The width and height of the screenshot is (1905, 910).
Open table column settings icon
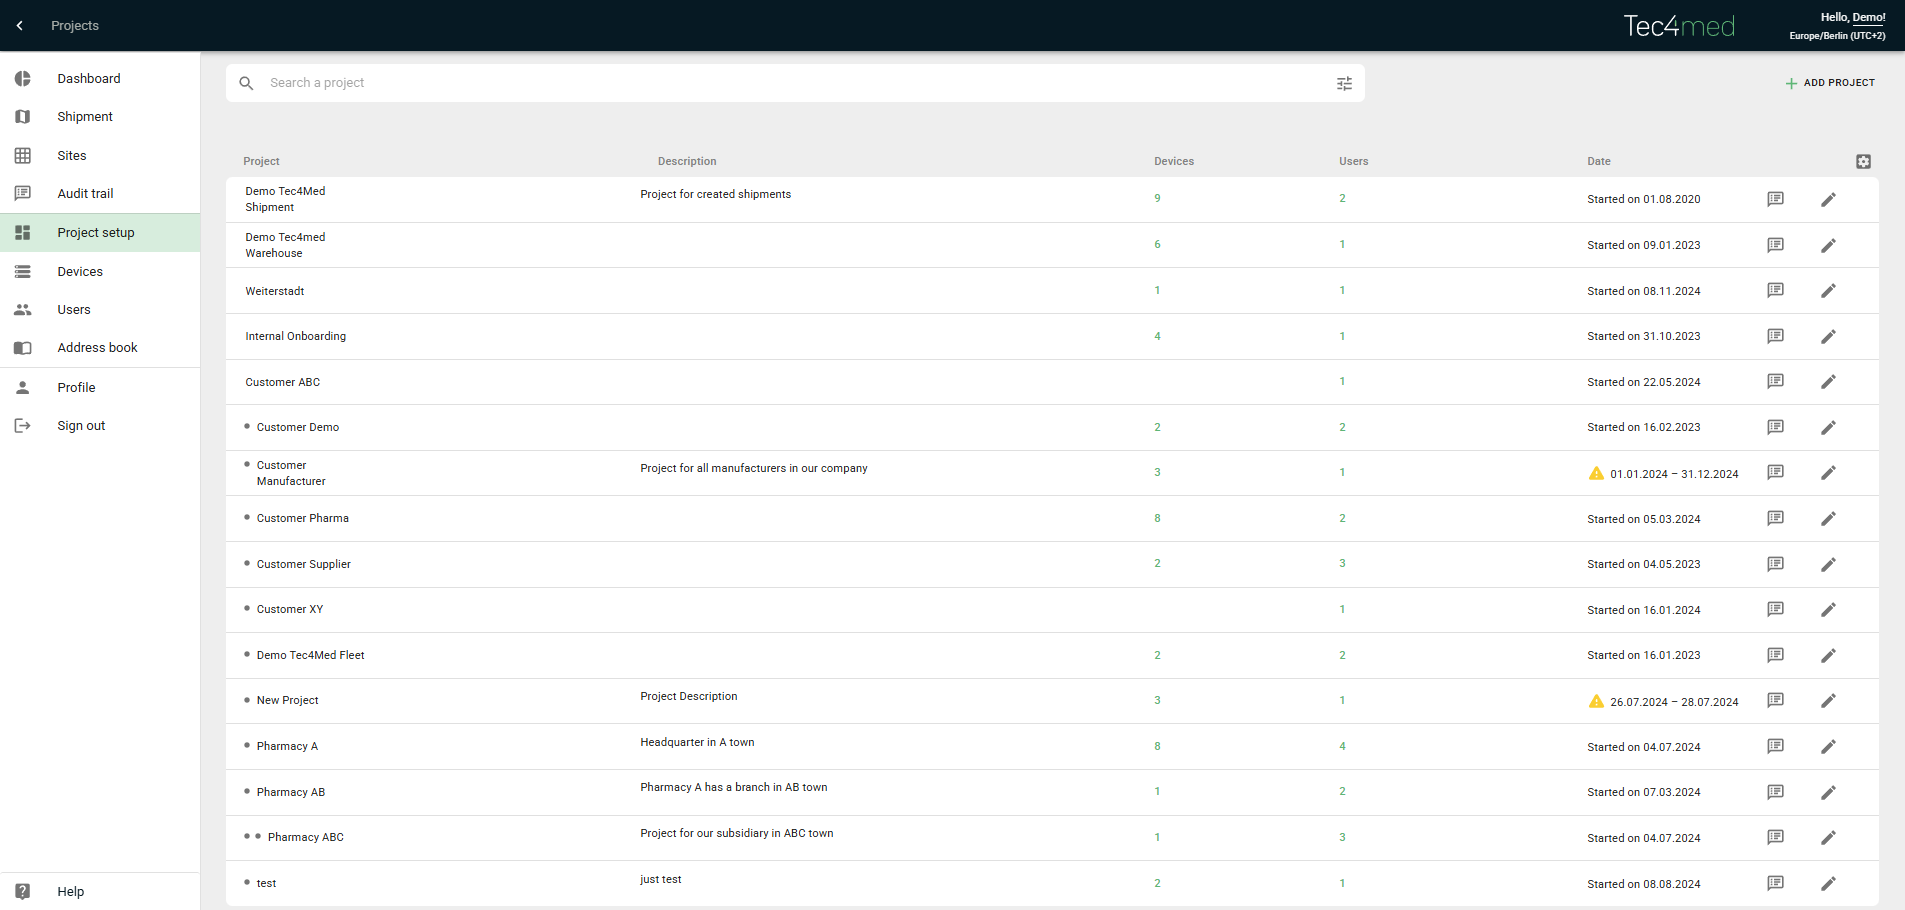tap(1863, 162)
